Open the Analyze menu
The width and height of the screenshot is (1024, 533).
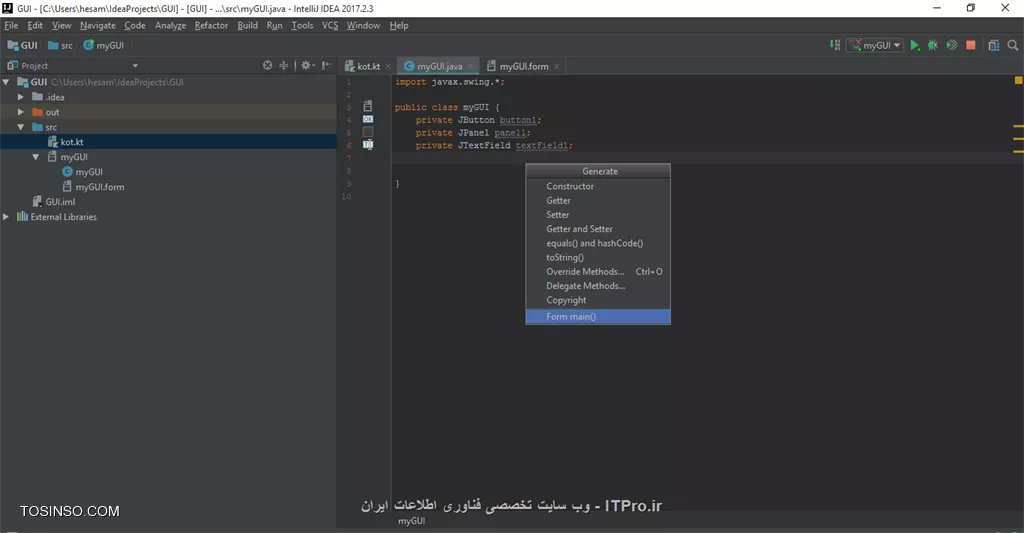(170, 25)
